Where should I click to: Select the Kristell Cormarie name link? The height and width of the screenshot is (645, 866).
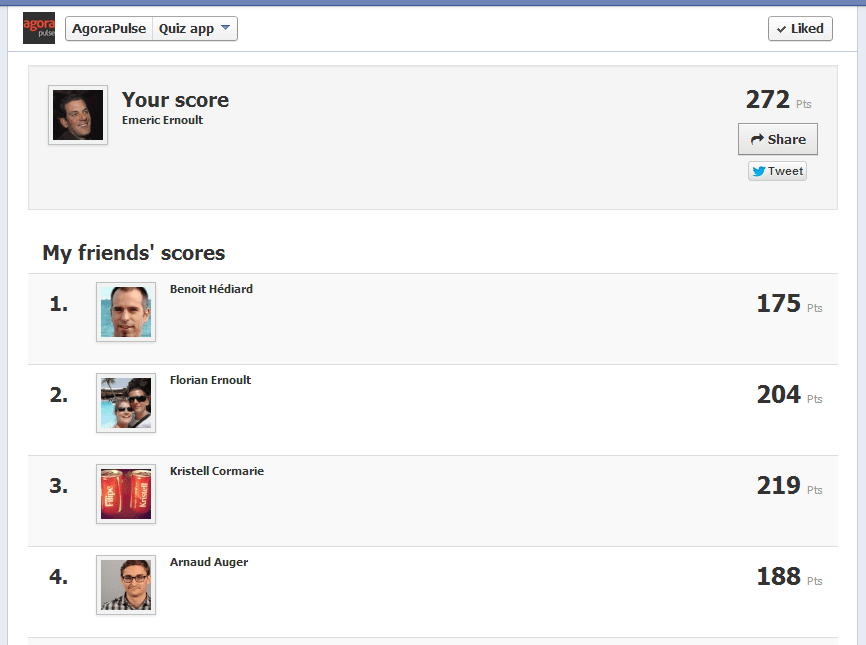[217, 471]
